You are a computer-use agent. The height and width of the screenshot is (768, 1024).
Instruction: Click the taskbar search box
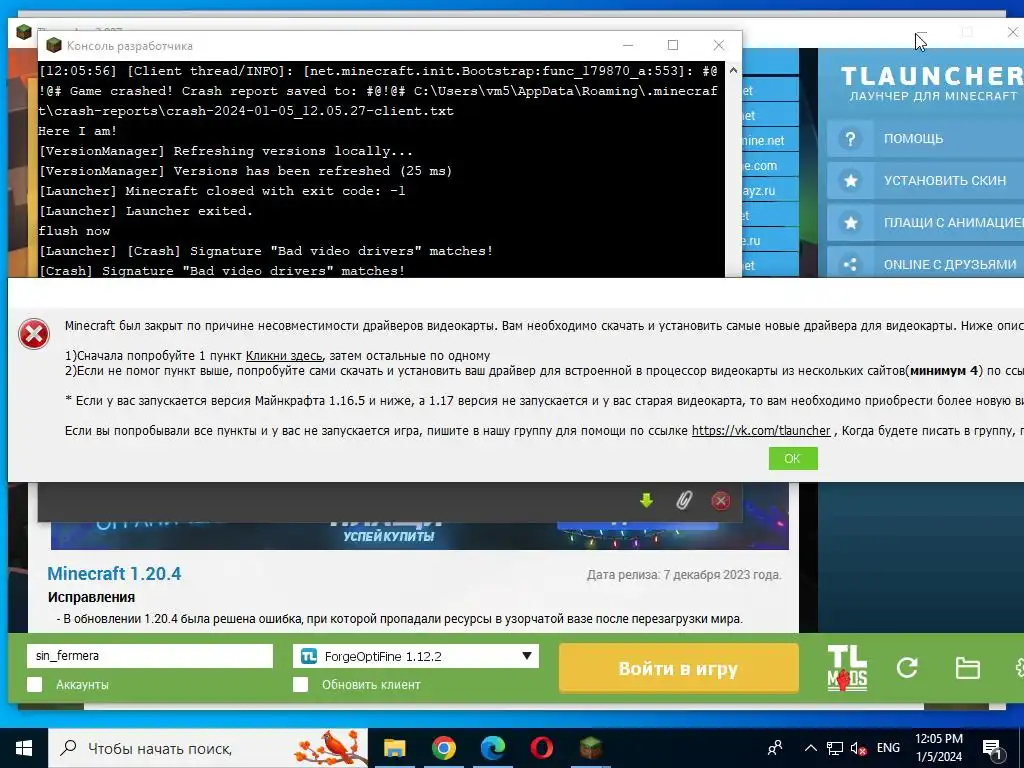click(x=208, y=748)
